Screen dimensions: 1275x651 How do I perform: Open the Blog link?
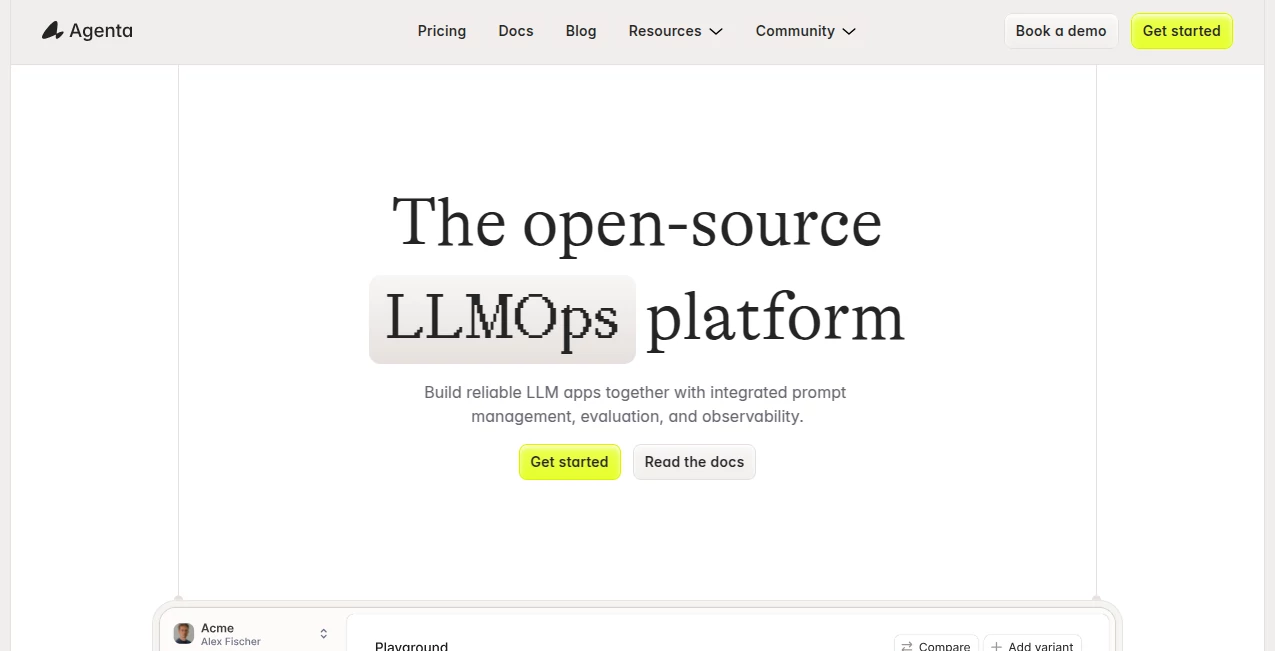(580, 31)
